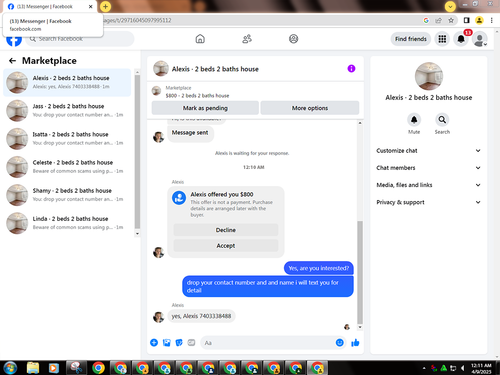
Task: Click Find friends button
Action: coord(411,39)
